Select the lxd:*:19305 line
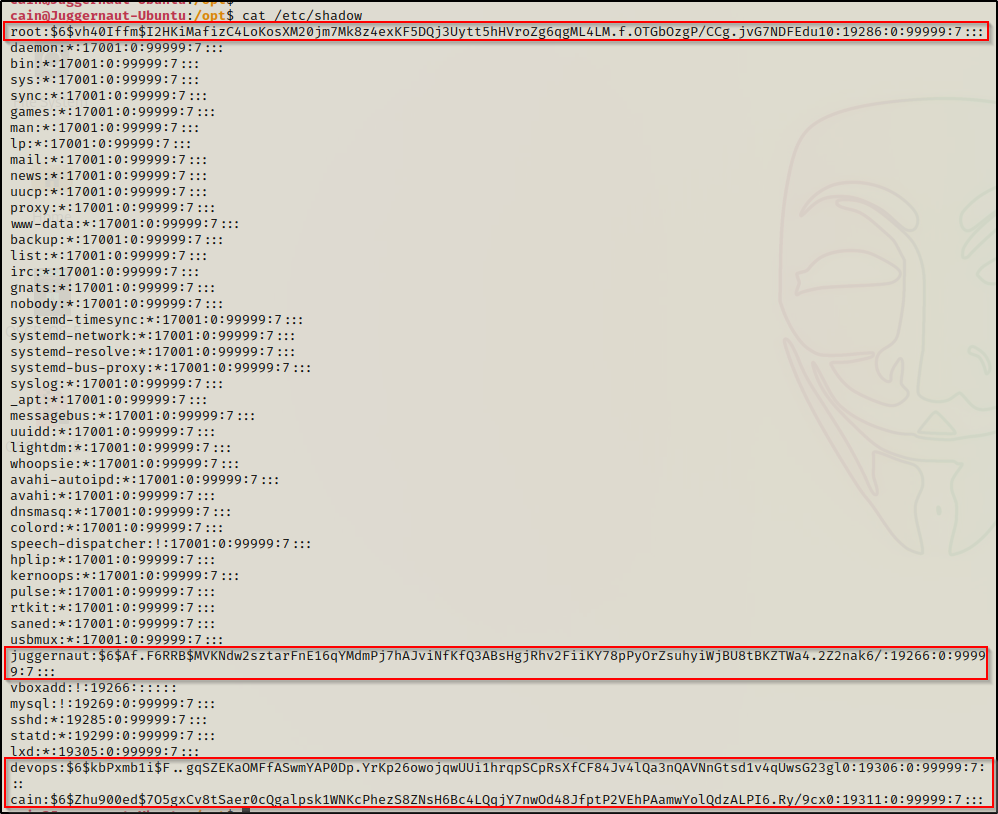The width and height of the screenshot is (998, 814). 104,752
